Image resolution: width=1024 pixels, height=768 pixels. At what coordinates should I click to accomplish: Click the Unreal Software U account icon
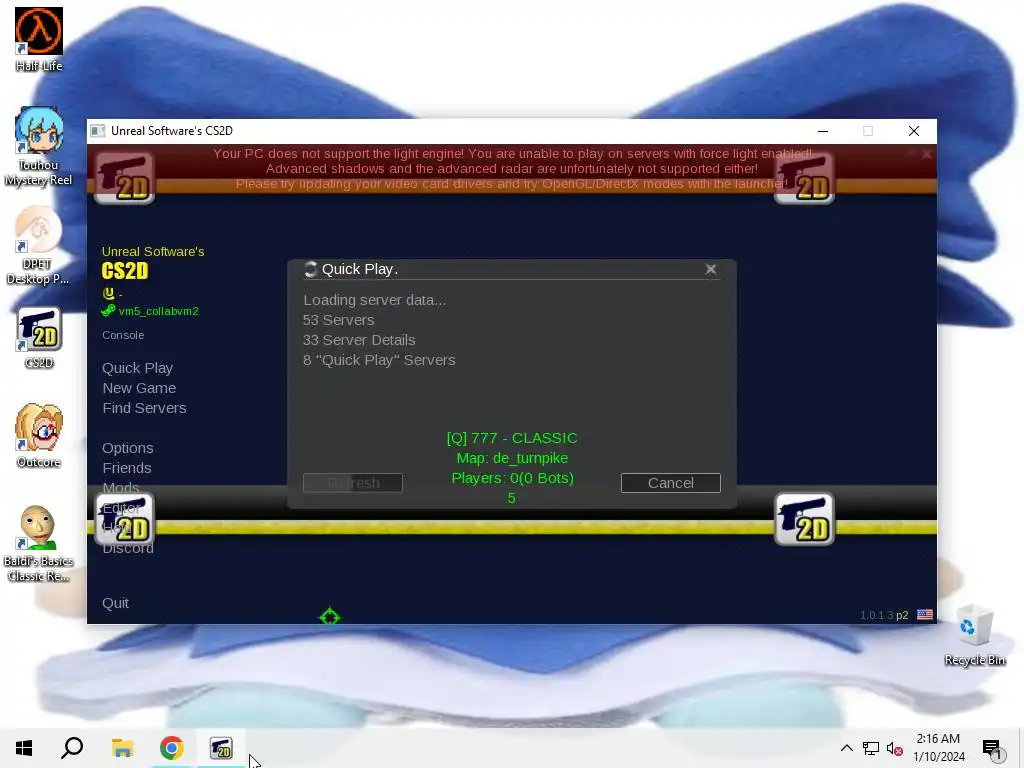[x=109, y=293]
